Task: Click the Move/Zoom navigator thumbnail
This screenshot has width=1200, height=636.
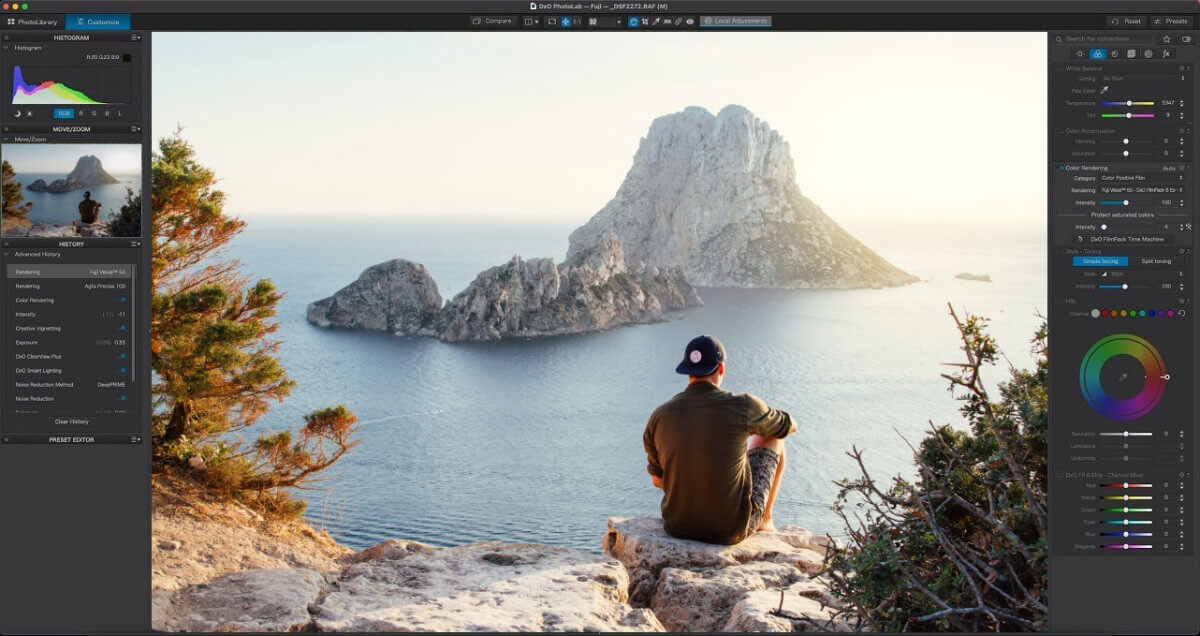Action: 71,190
